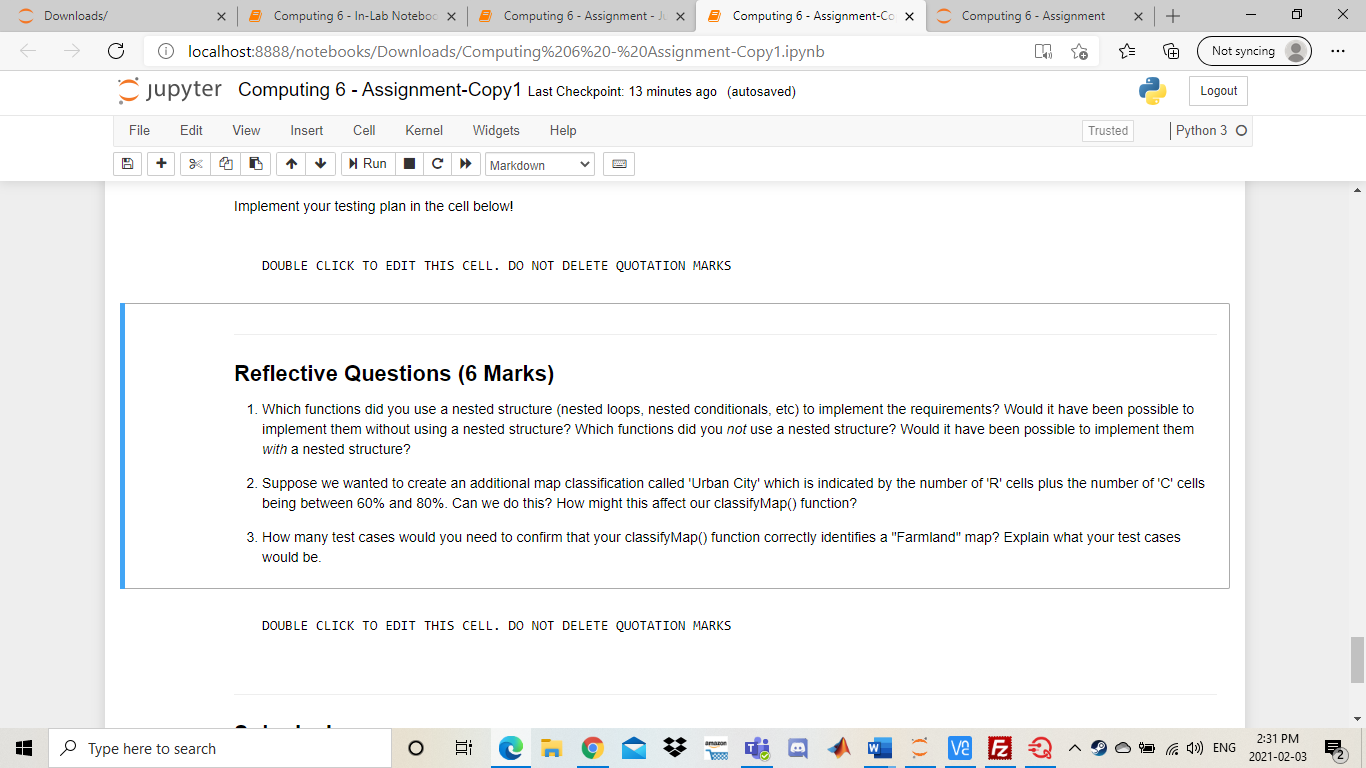This screenshot has height=768, width=1366.
Task: Open FileZilla from the taskbar
Action: point(998,748)
